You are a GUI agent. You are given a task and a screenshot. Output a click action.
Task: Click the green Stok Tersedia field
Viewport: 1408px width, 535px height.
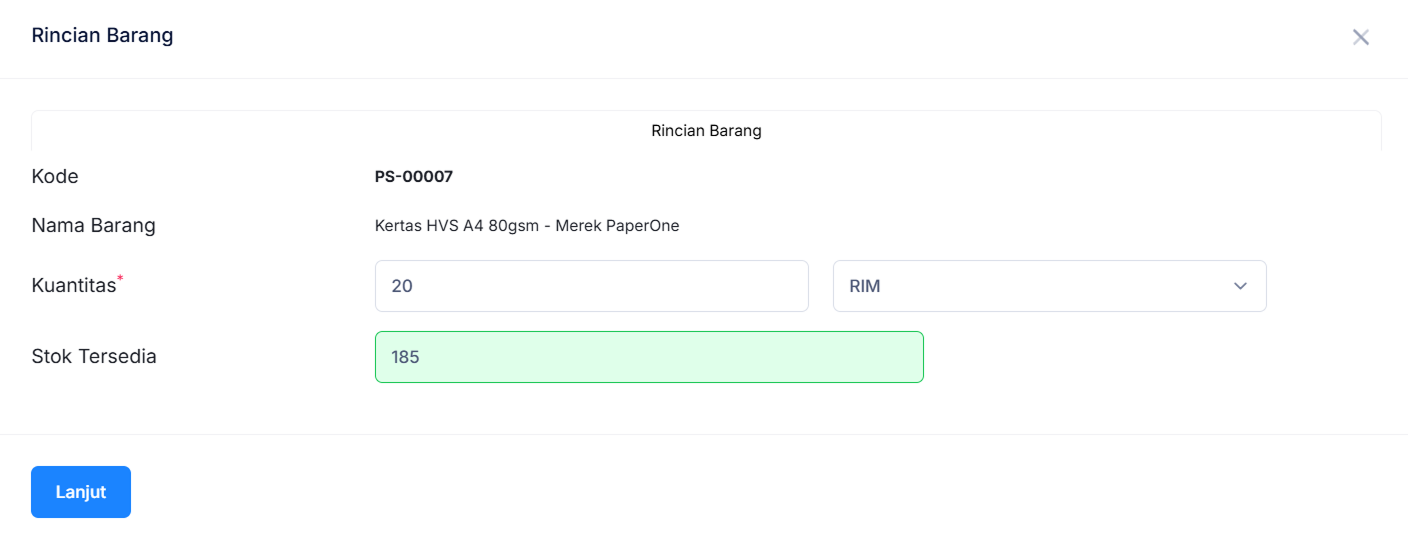tap(649, 357)
